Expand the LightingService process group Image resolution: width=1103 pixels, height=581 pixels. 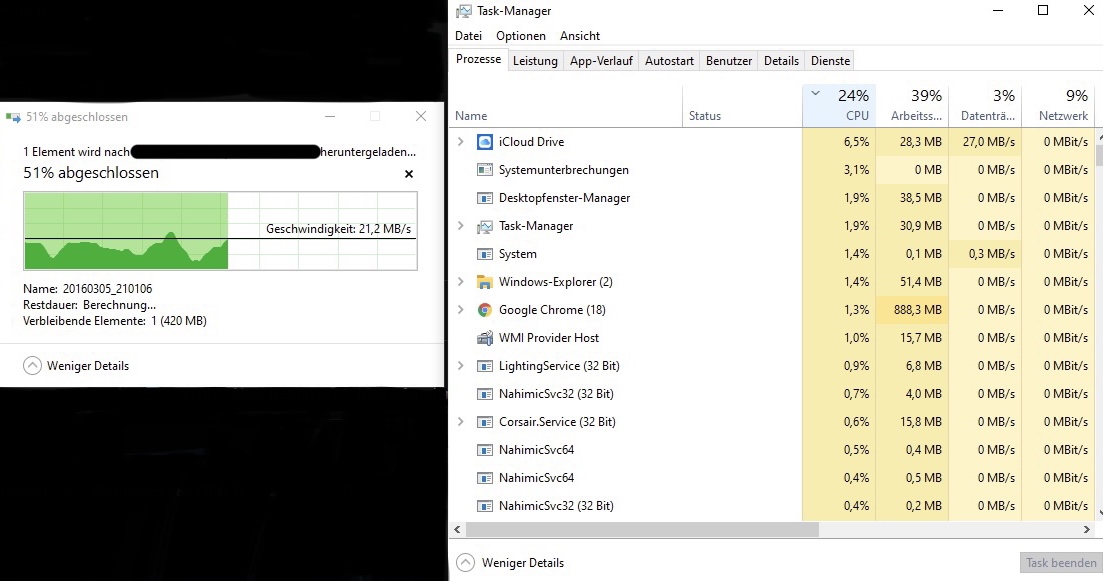461,366
